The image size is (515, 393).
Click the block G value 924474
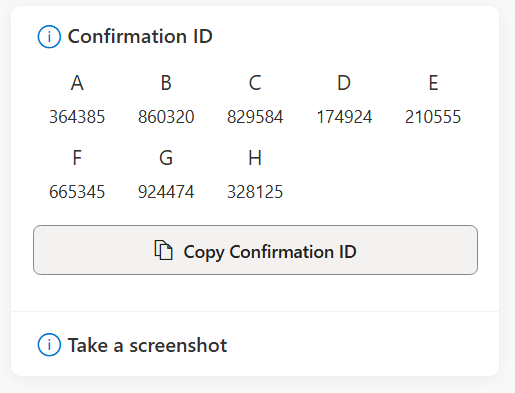[x=166, y=192]
